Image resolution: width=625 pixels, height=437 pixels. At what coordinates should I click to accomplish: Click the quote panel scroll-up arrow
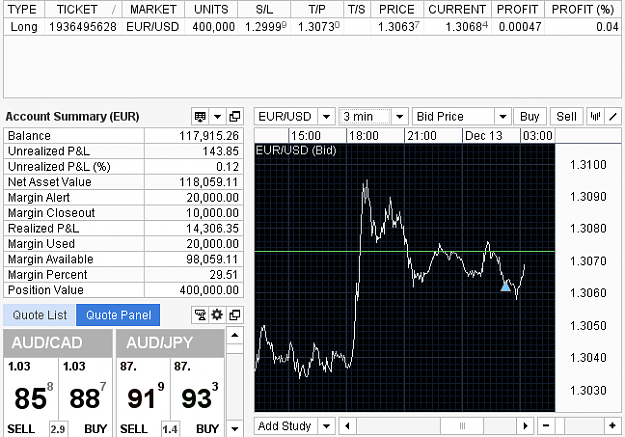[x=235, y=335]
